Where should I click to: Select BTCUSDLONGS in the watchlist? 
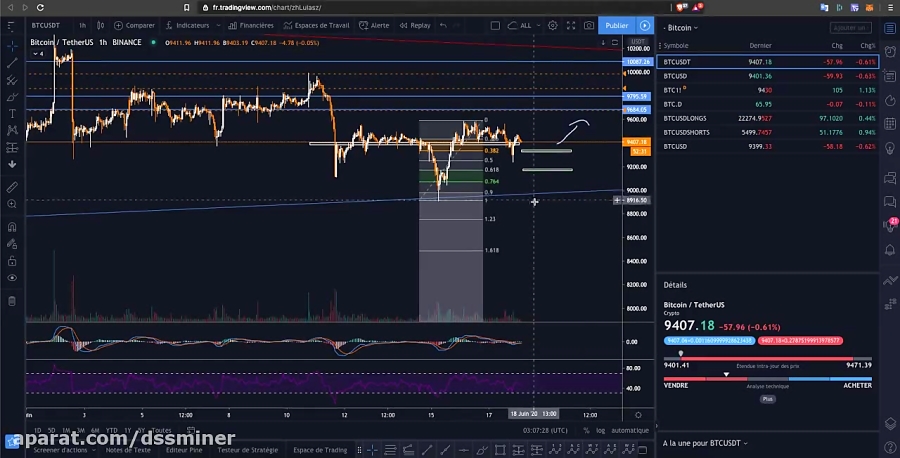(x=768, y=118)
